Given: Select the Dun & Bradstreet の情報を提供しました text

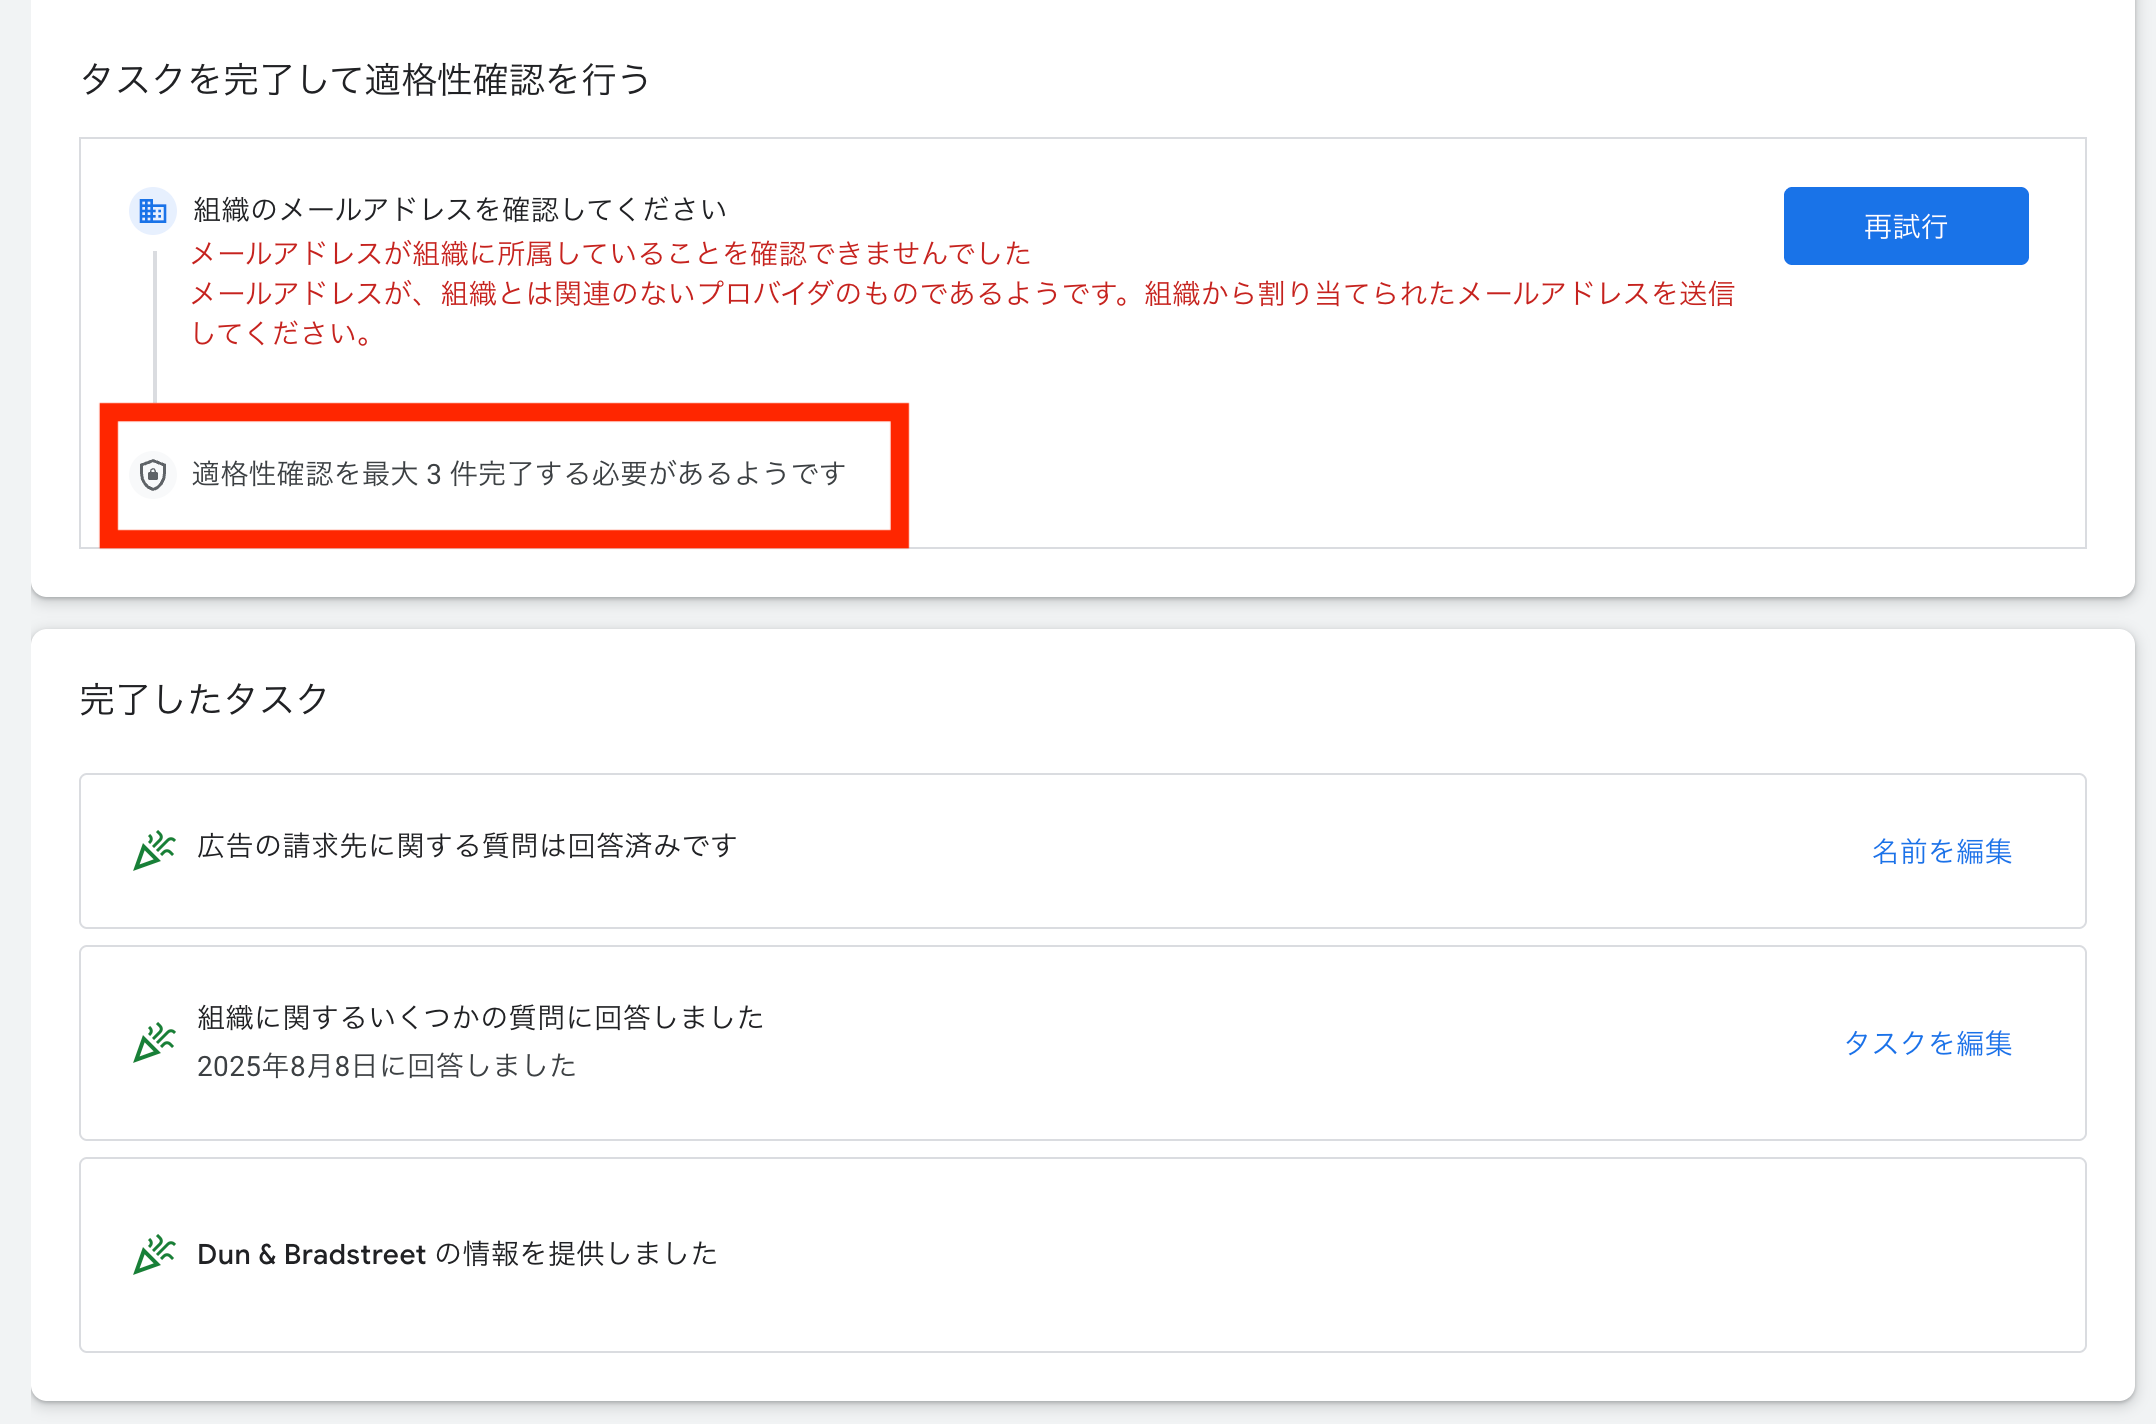Looking at the screenshot, I should tap(457, 1254).
